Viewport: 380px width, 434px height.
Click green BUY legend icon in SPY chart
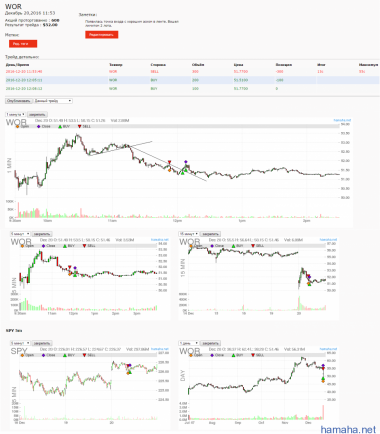[x=65, y=355]
